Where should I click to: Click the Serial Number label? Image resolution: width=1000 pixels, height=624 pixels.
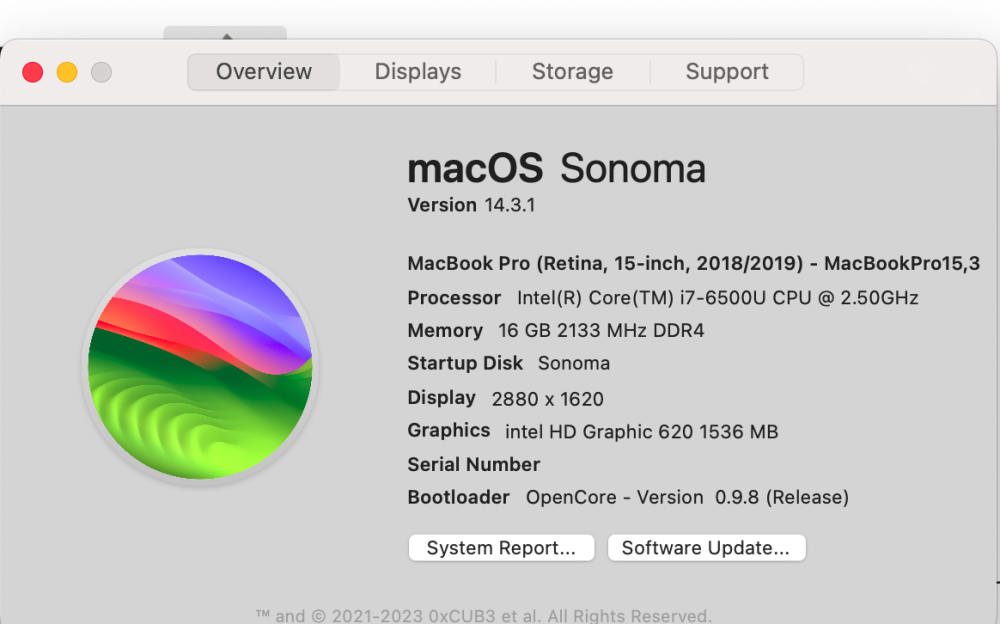474,464
